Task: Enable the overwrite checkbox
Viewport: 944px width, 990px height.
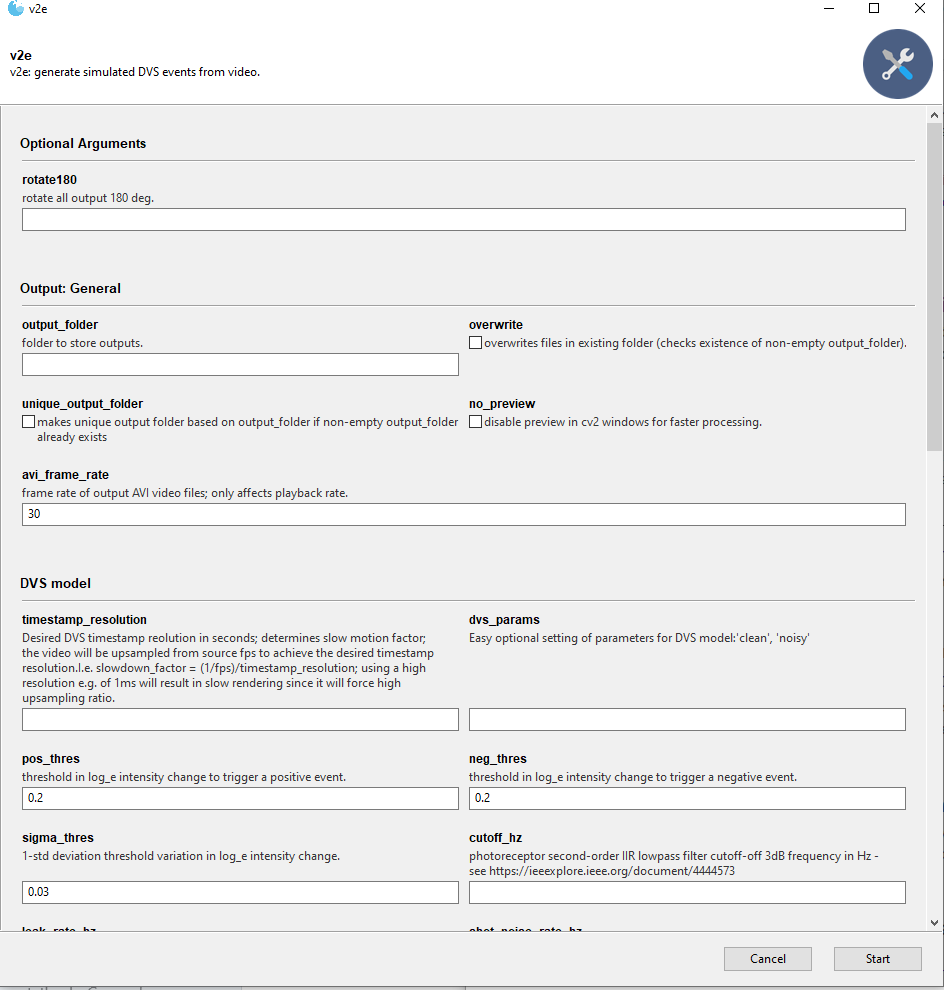Action: pos(475,343)
